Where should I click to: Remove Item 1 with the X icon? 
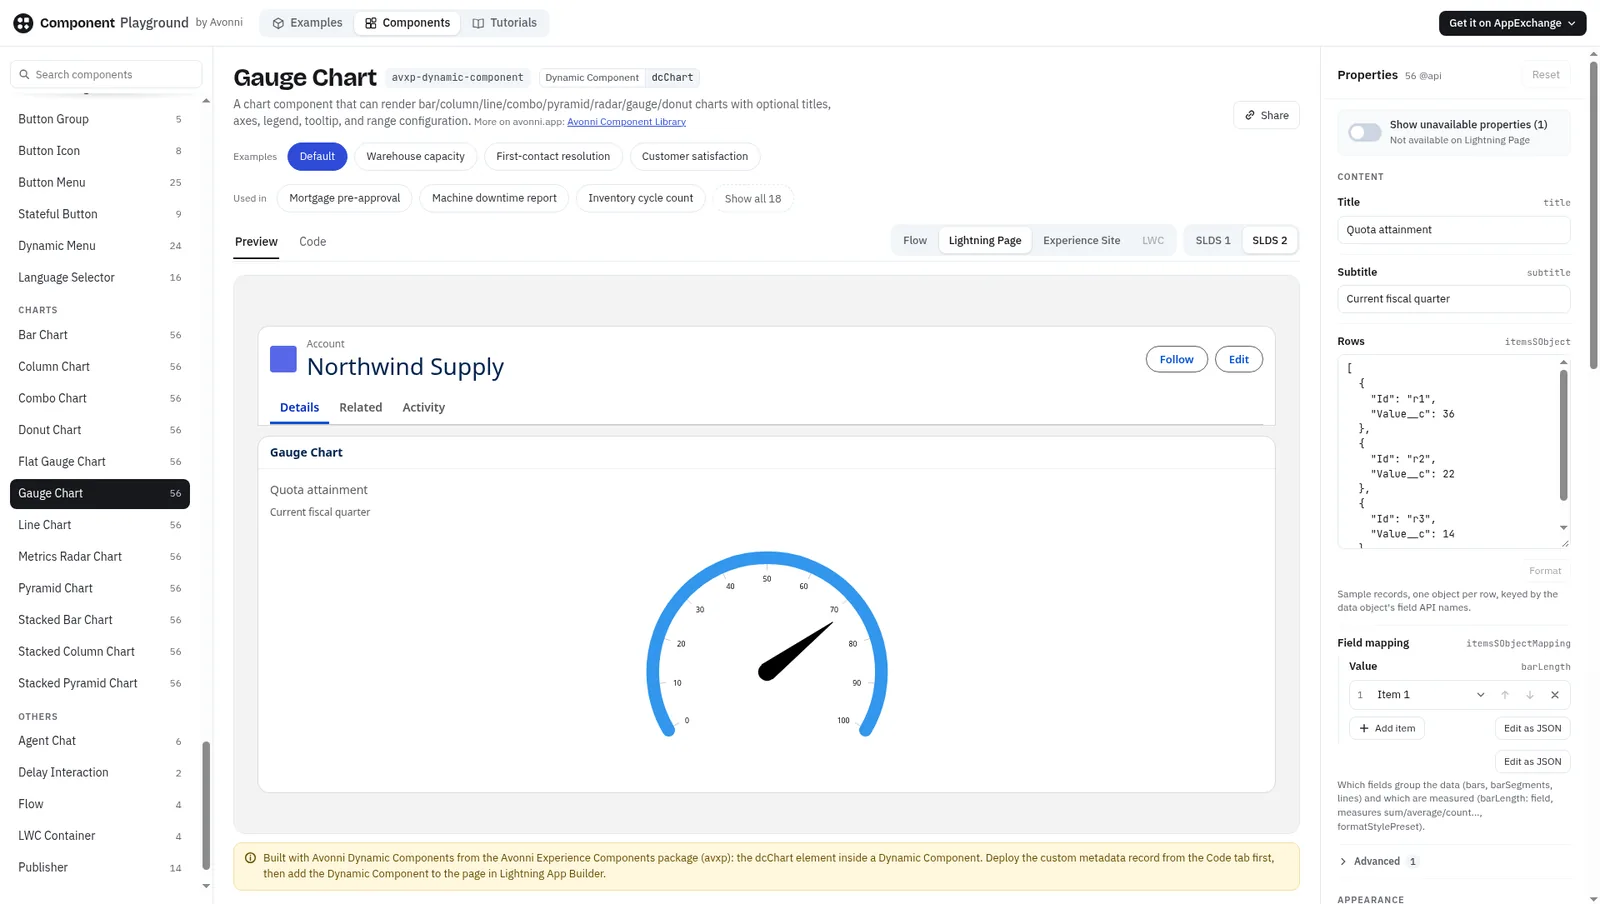pyautogui.click(x=1555, y=695)
